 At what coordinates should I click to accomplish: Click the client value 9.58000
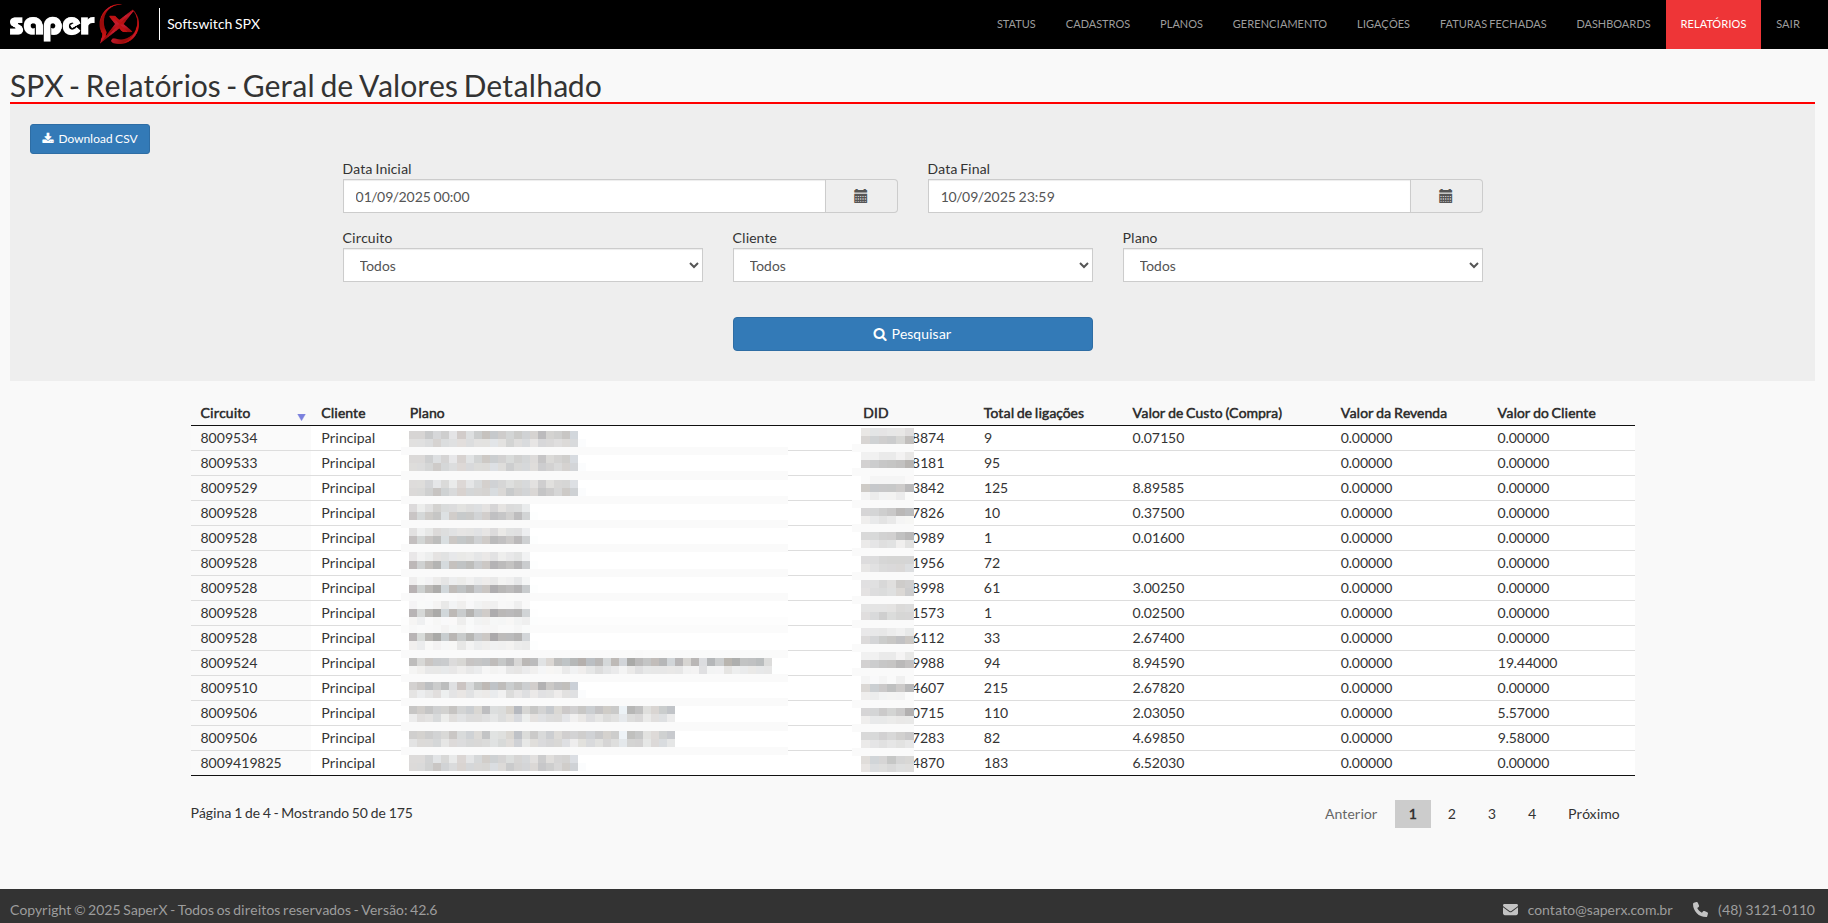1523,738
